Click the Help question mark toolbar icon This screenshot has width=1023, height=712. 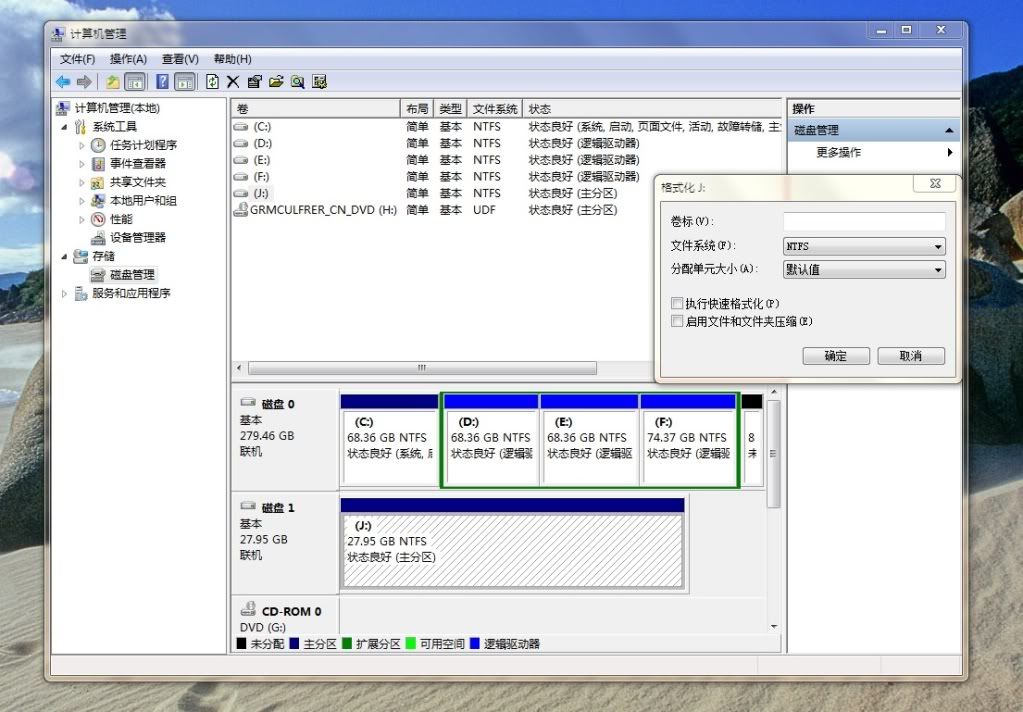tap(162, 82)
